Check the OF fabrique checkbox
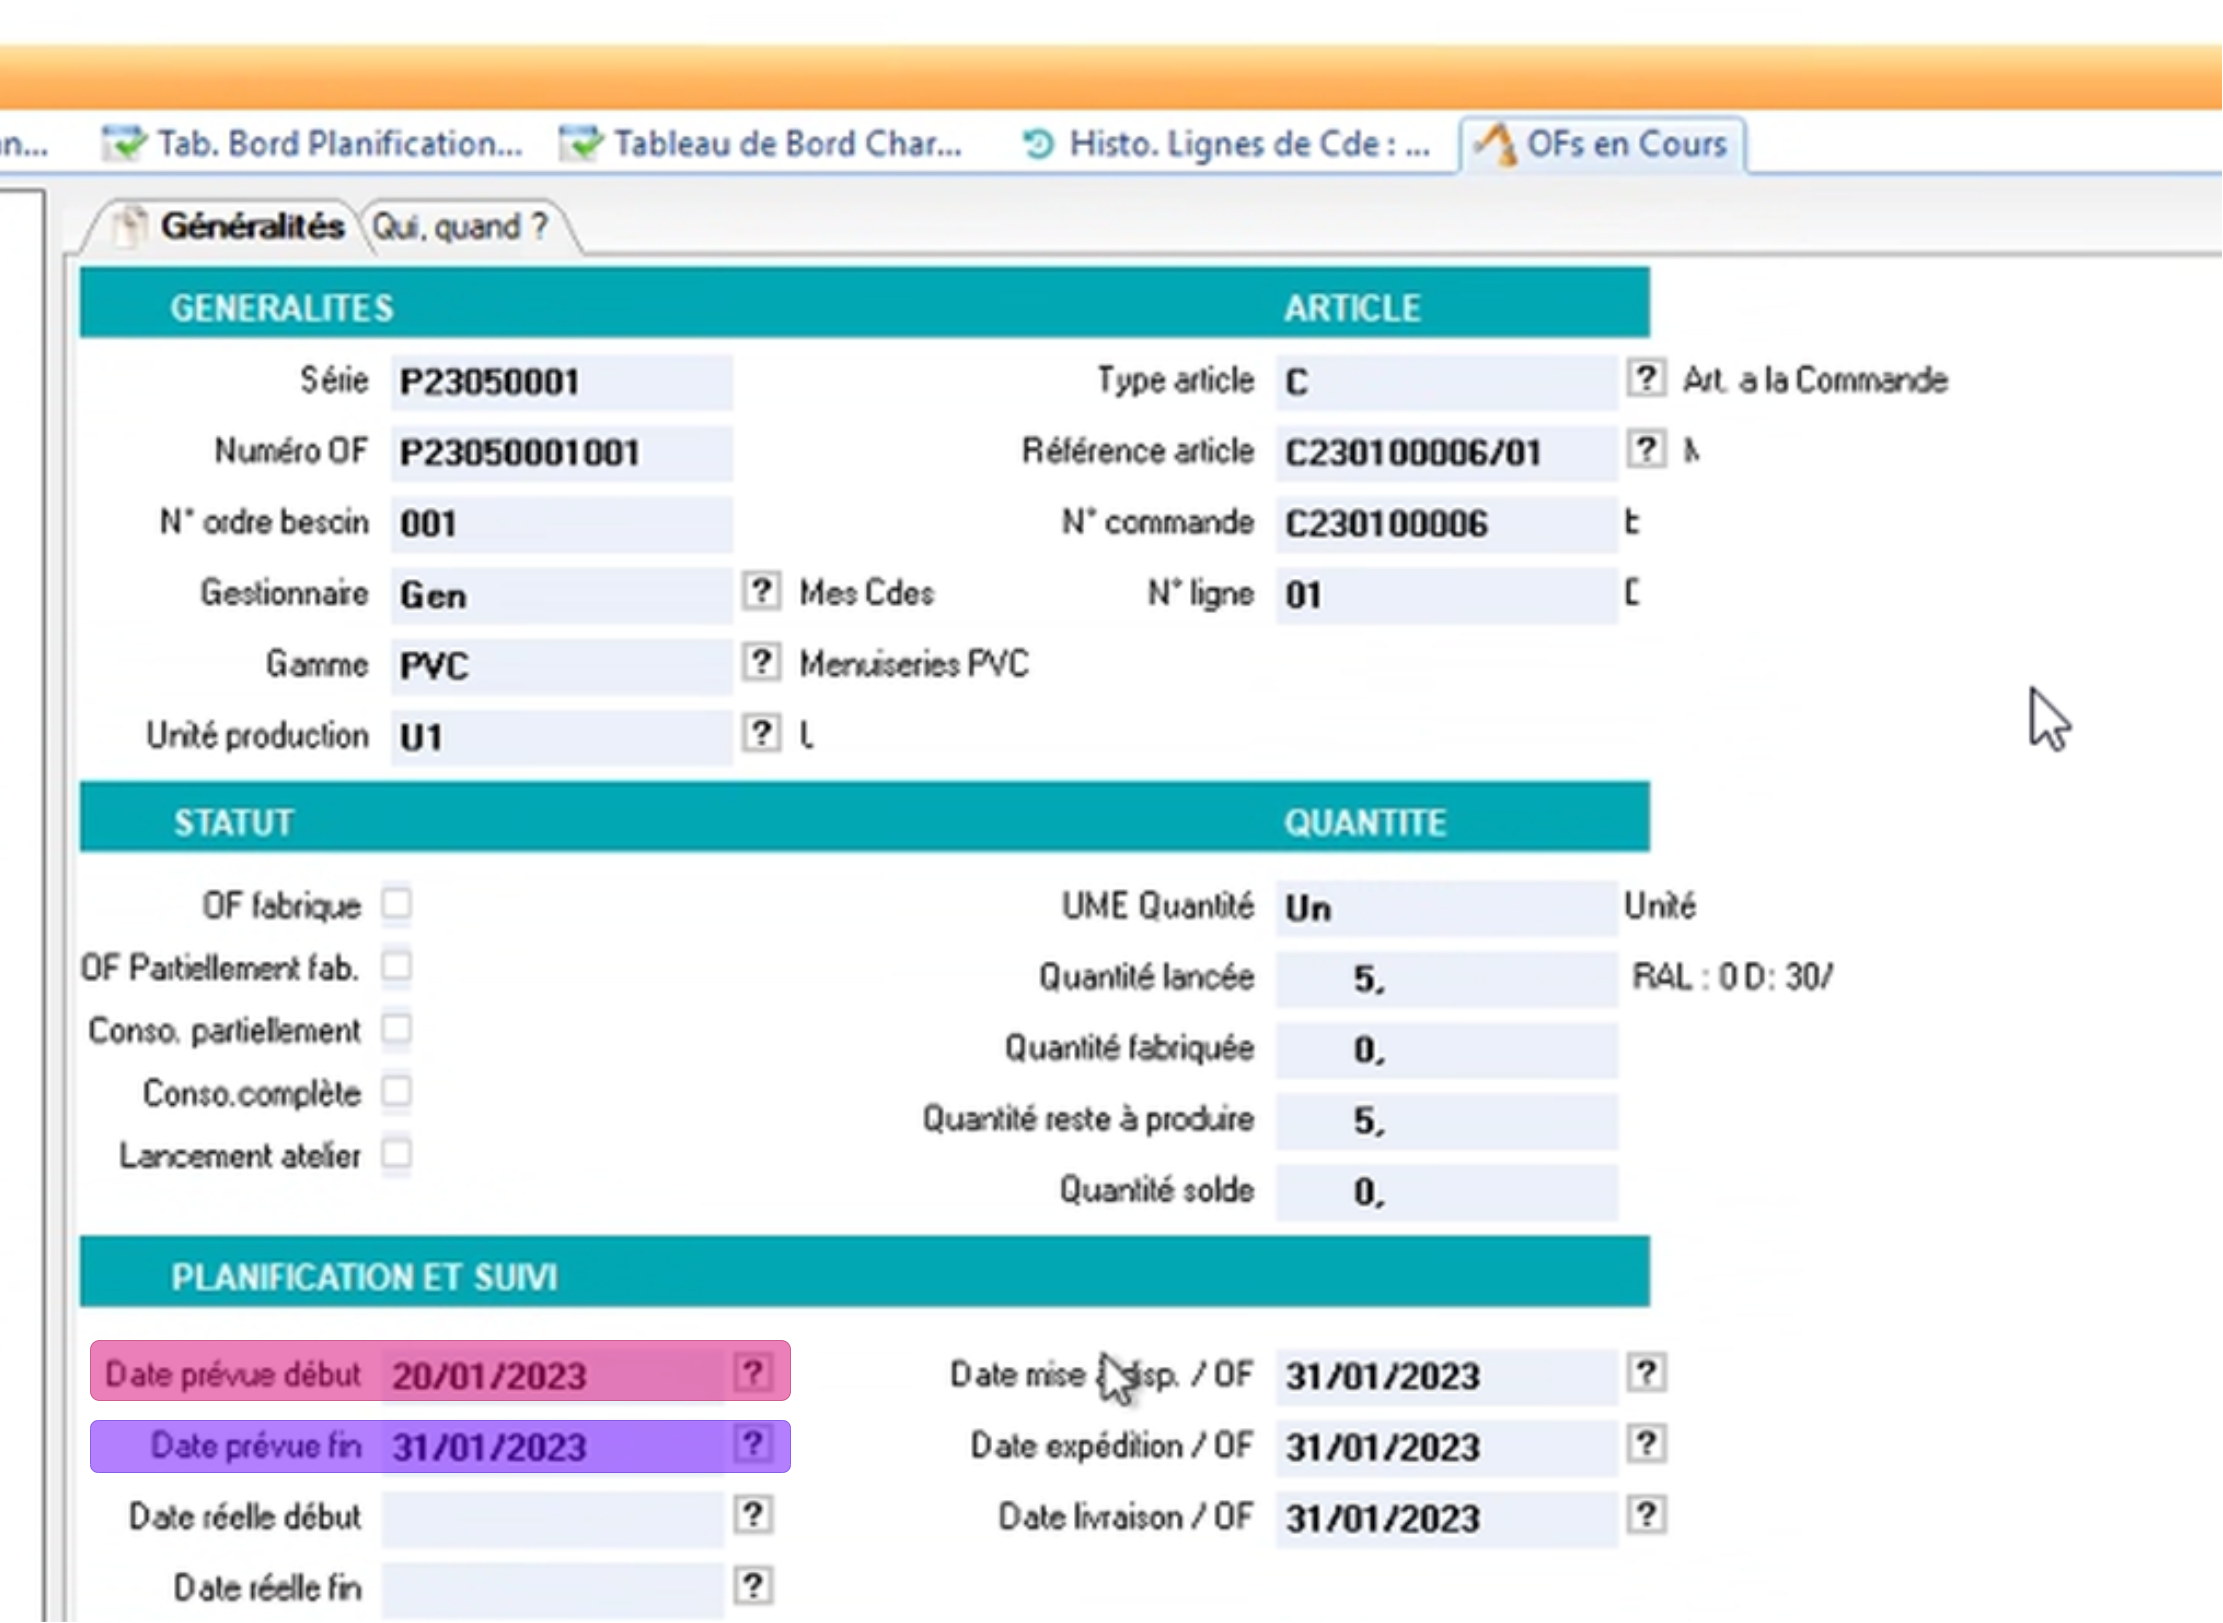The width and height of the screenshot is (2223, 1623). [x=397, y=904]
